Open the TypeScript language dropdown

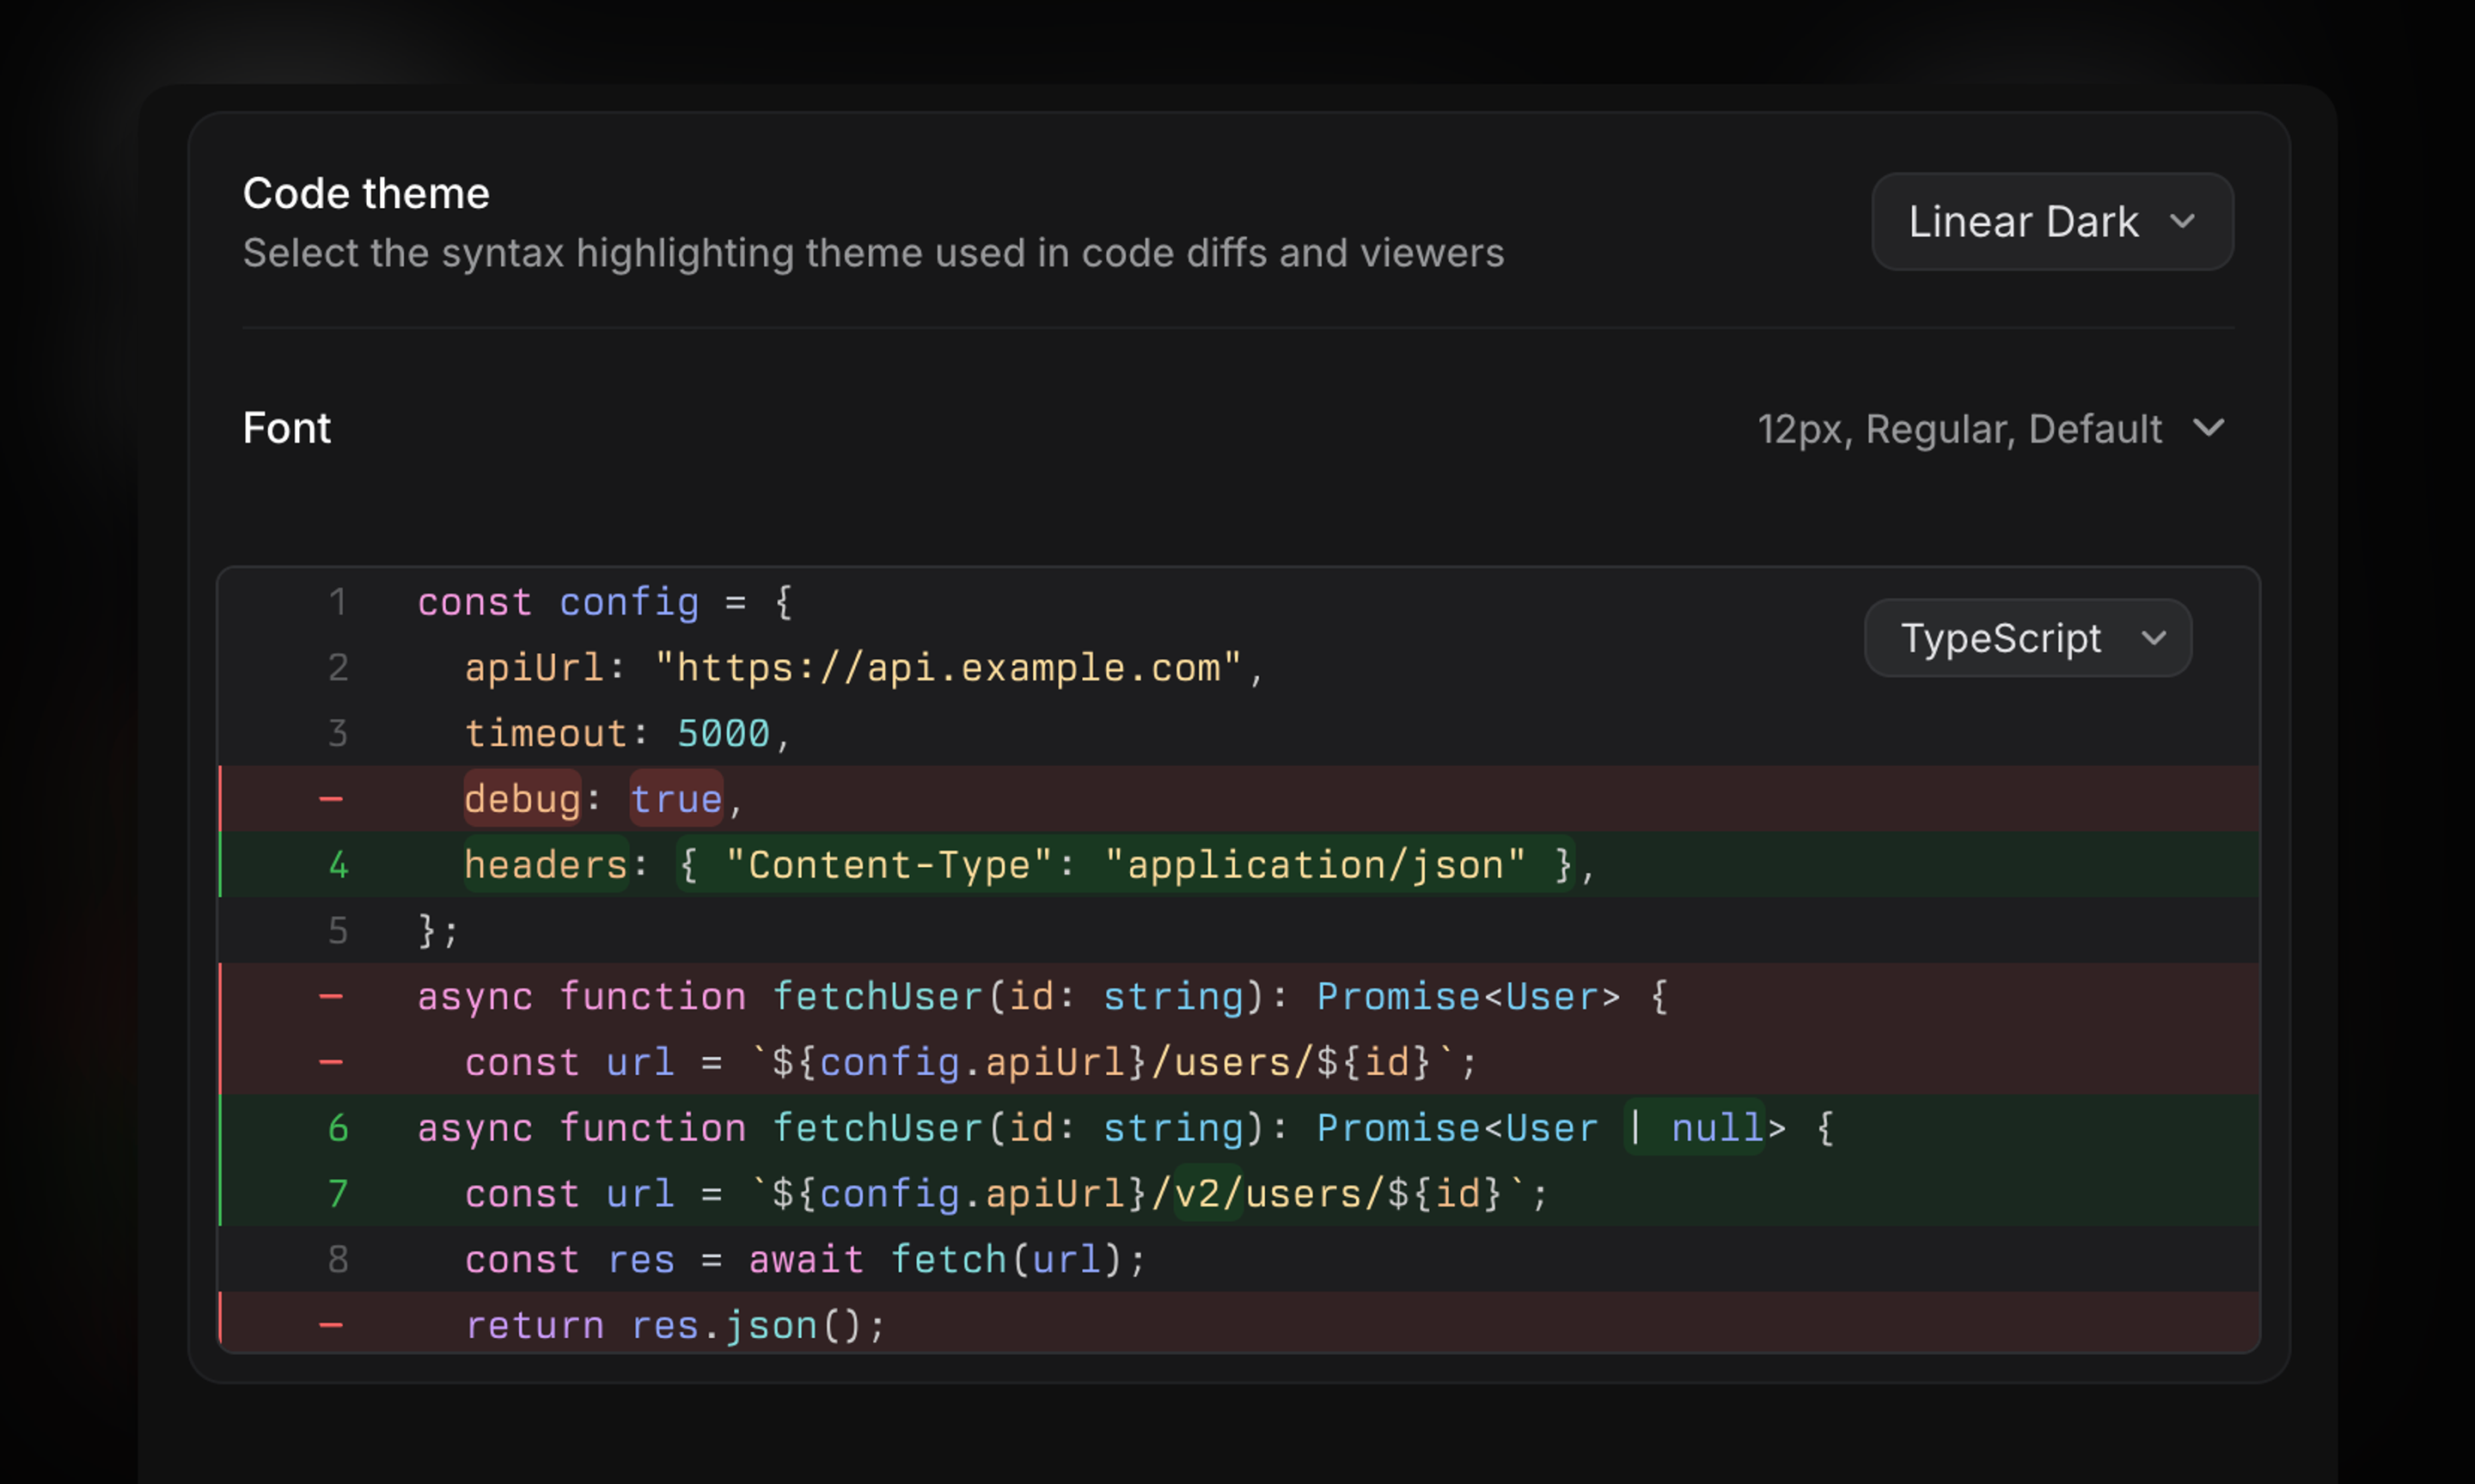tap(2028, 638)
